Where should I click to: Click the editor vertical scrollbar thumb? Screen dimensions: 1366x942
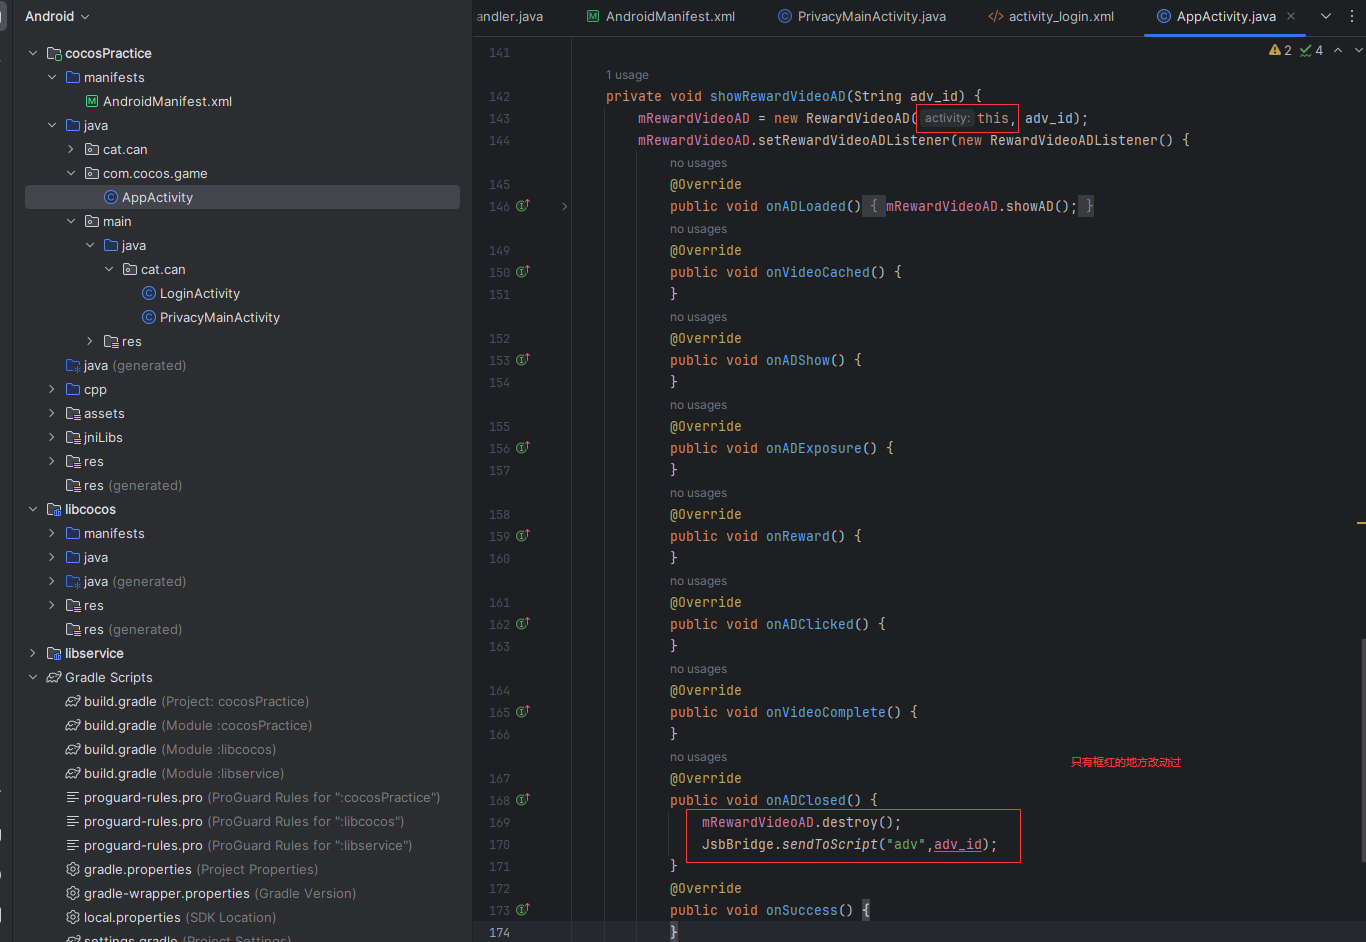[x=1361, y=750]
